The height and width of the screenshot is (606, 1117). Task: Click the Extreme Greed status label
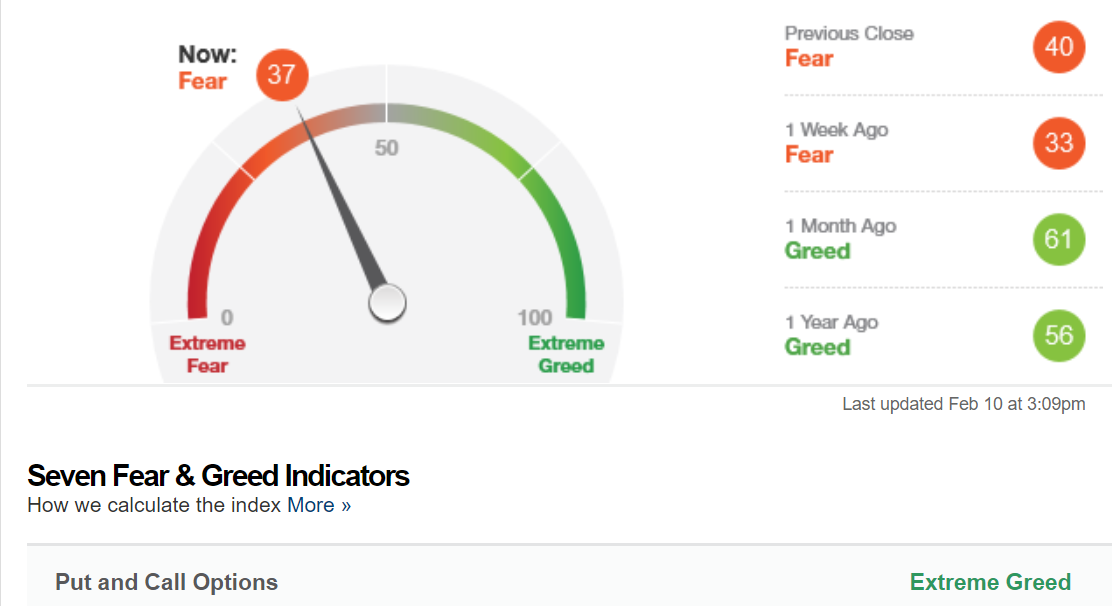point(990,582)
